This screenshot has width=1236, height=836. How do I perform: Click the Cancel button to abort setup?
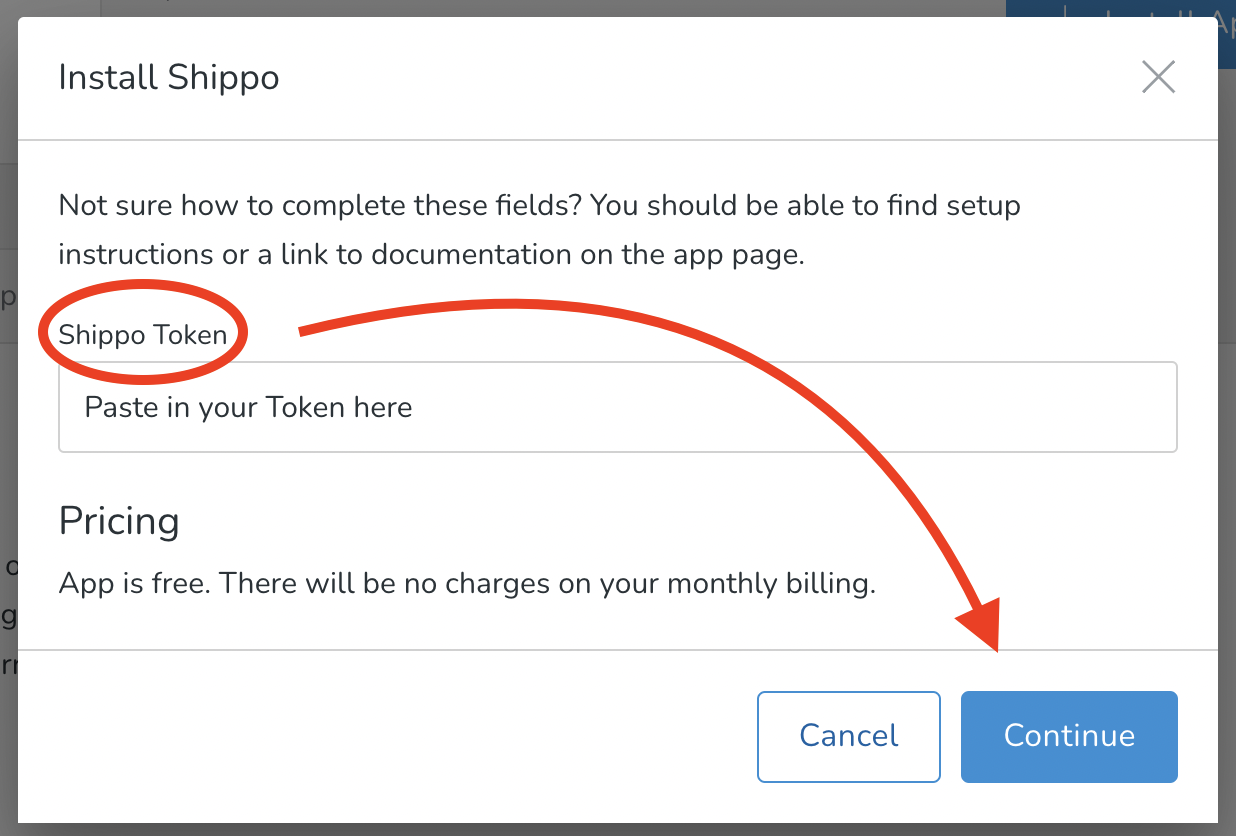848,736
